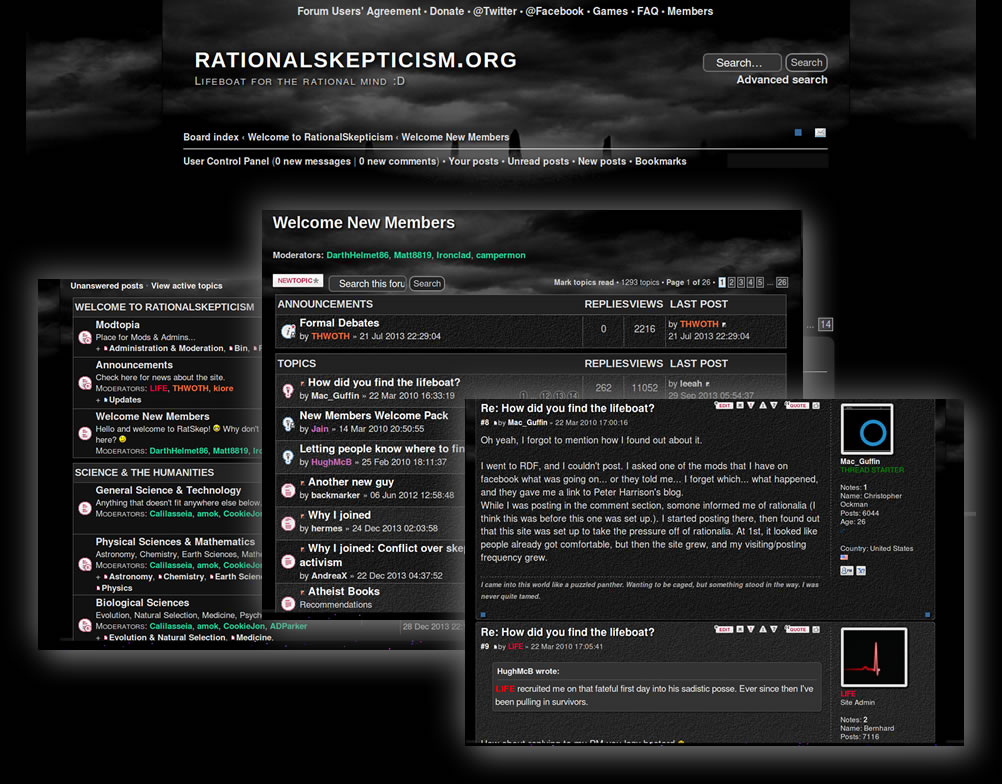Click the delete icon on Mac_Guffin's post
The width and height of the screenshot is (1002, 784).
[x=740, y=405]
